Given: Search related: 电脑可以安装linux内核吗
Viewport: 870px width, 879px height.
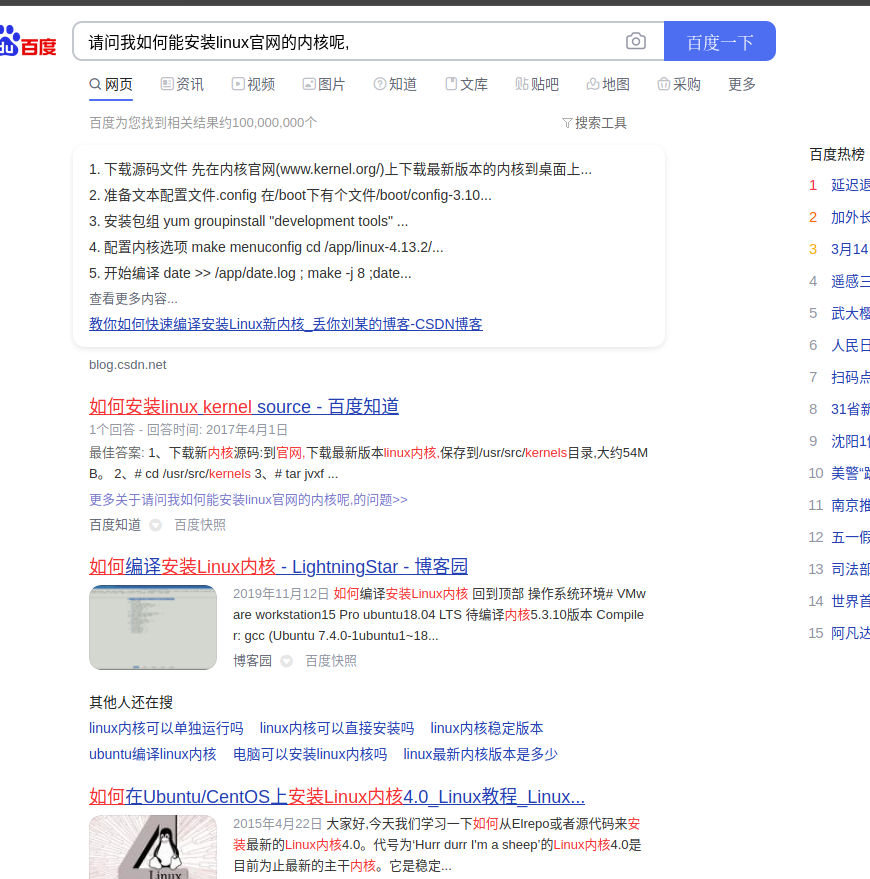Looking at the screenshot, I should point(310,754).
